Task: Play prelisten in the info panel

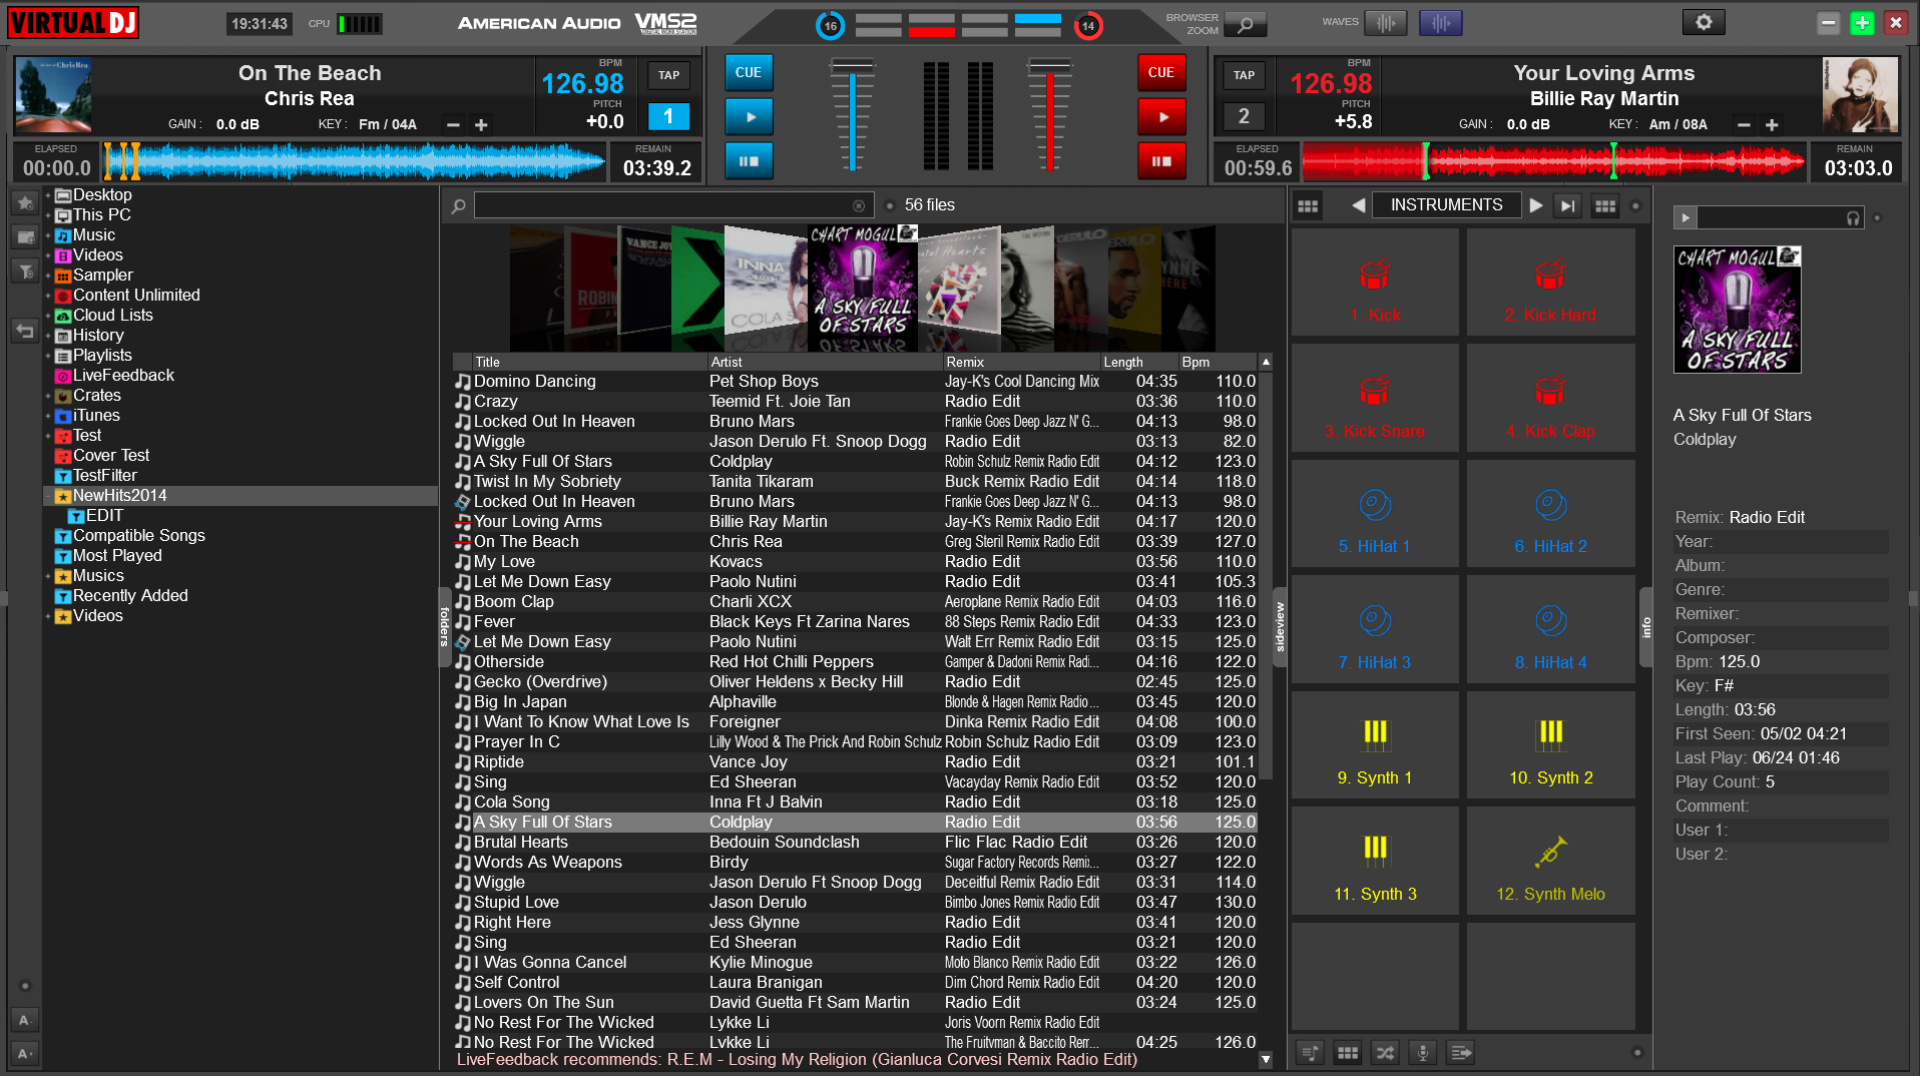Action: (1686, 217)
